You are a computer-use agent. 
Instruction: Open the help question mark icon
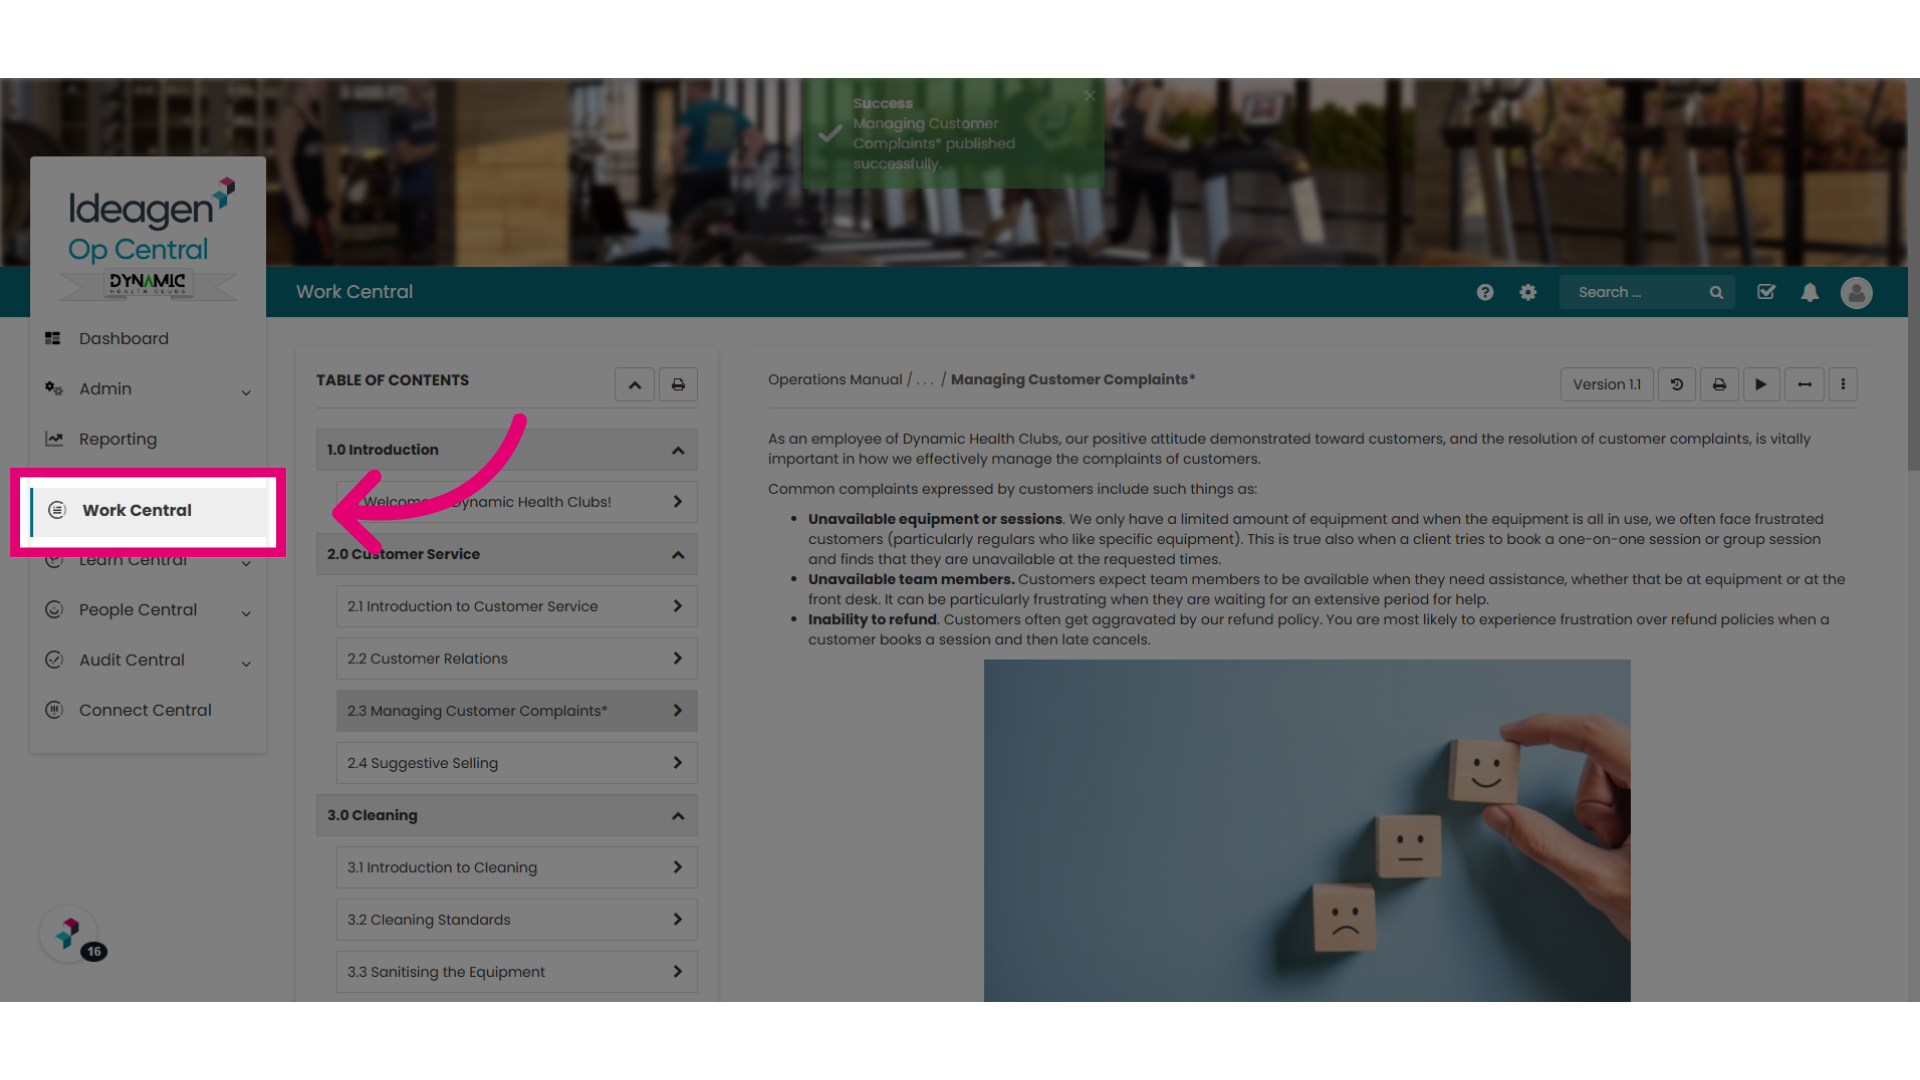pos(1485,292)
